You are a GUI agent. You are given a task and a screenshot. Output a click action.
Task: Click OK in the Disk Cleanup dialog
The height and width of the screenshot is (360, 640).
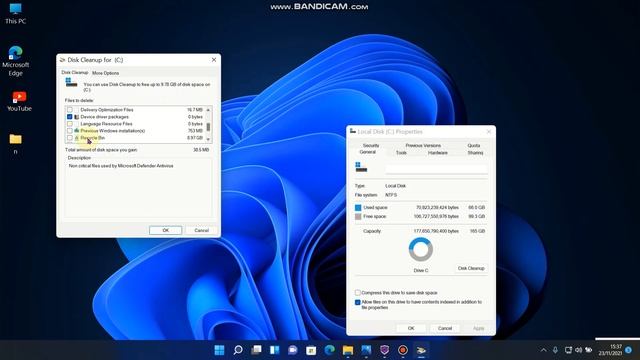(x=166, y=230)
